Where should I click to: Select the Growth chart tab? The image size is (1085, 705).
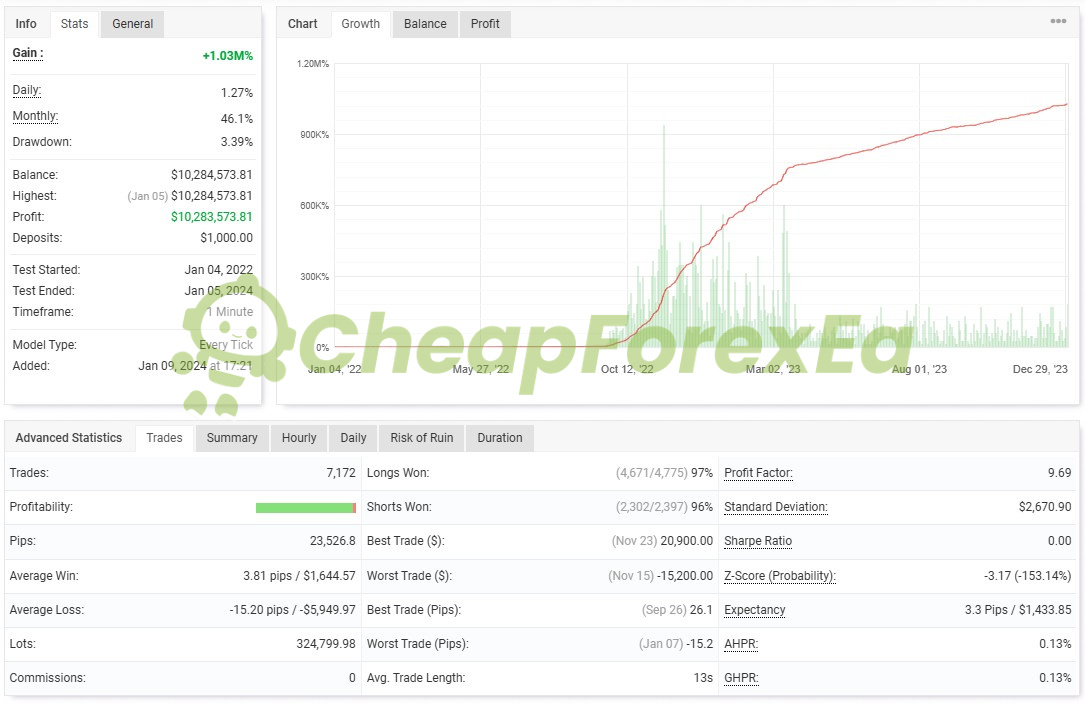(361, 24)
